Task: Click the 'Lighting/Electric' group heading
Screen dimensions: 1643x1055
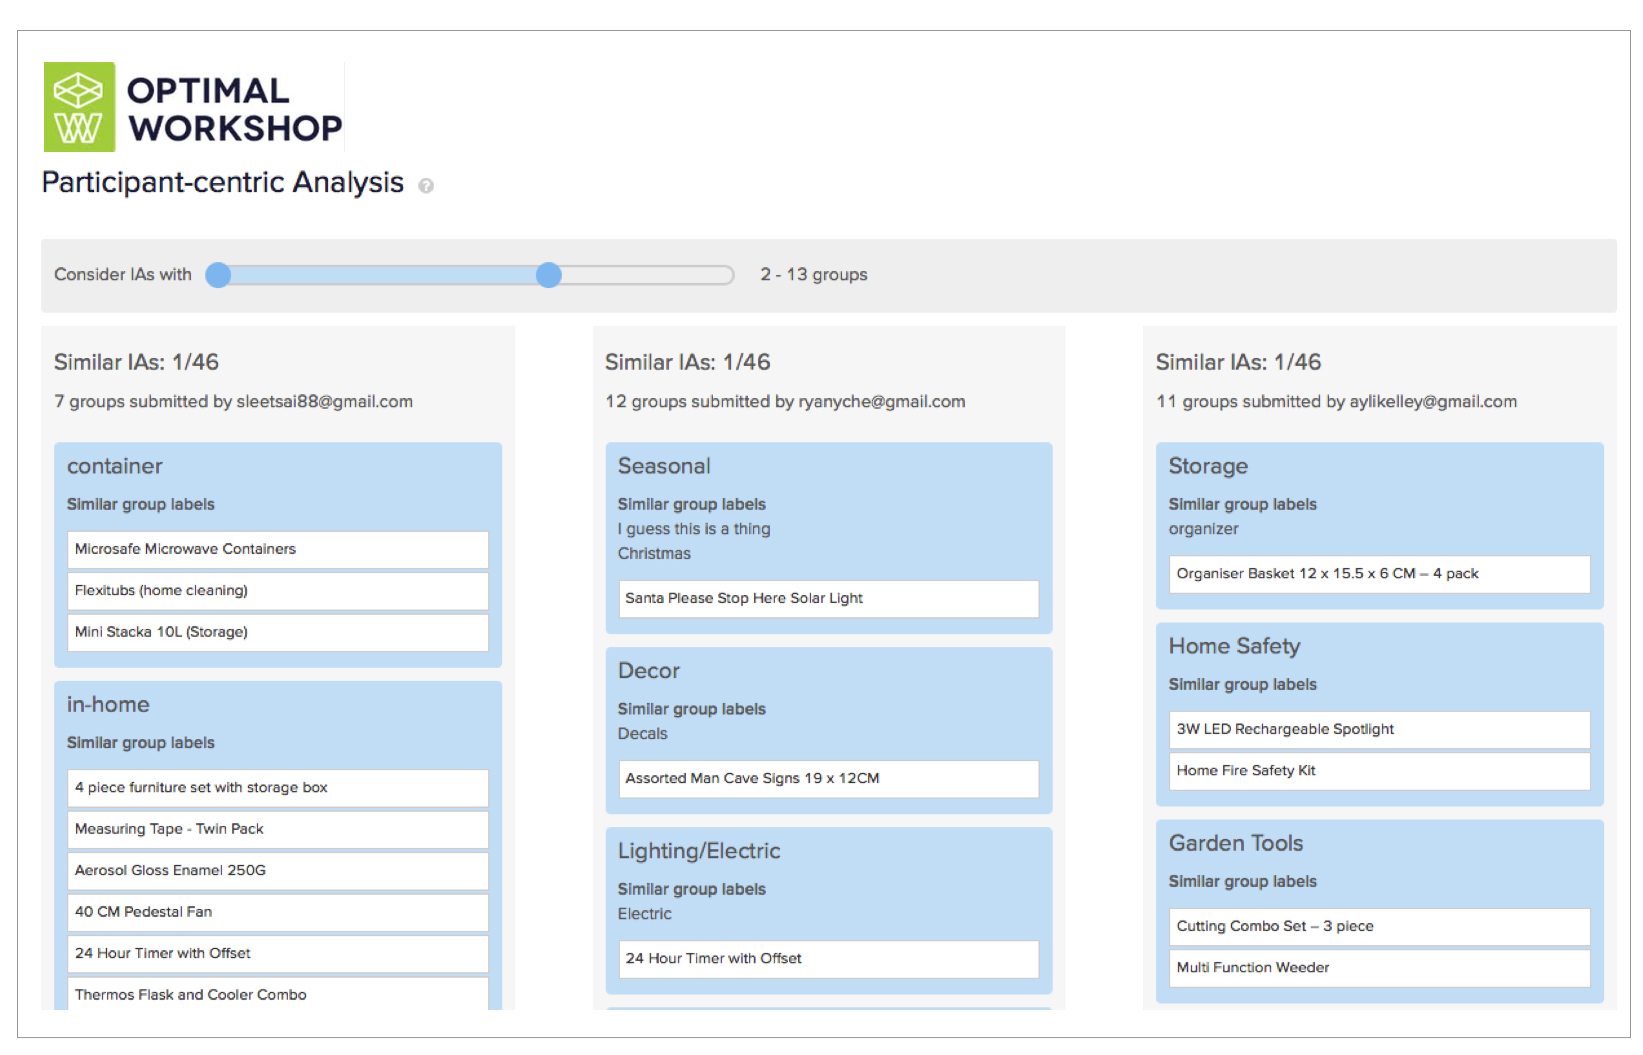Action: pyautogui.click(x=699, y=851)
